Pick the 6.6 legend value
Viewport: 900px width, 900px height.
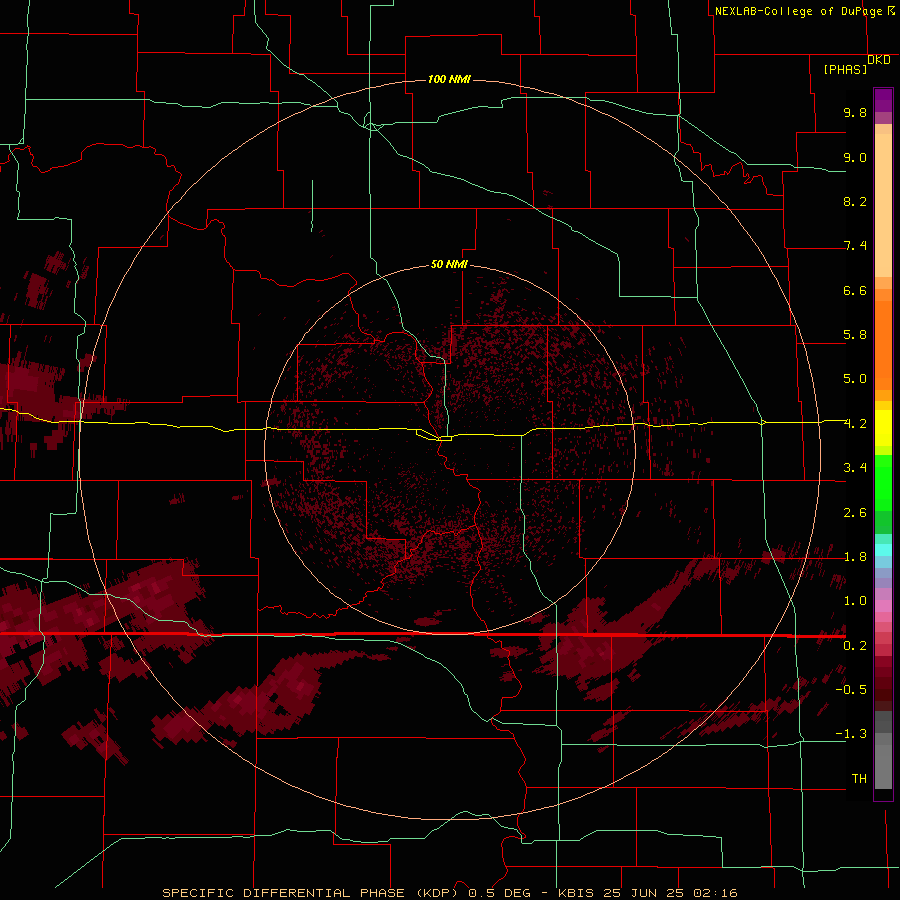coord(855,290)
